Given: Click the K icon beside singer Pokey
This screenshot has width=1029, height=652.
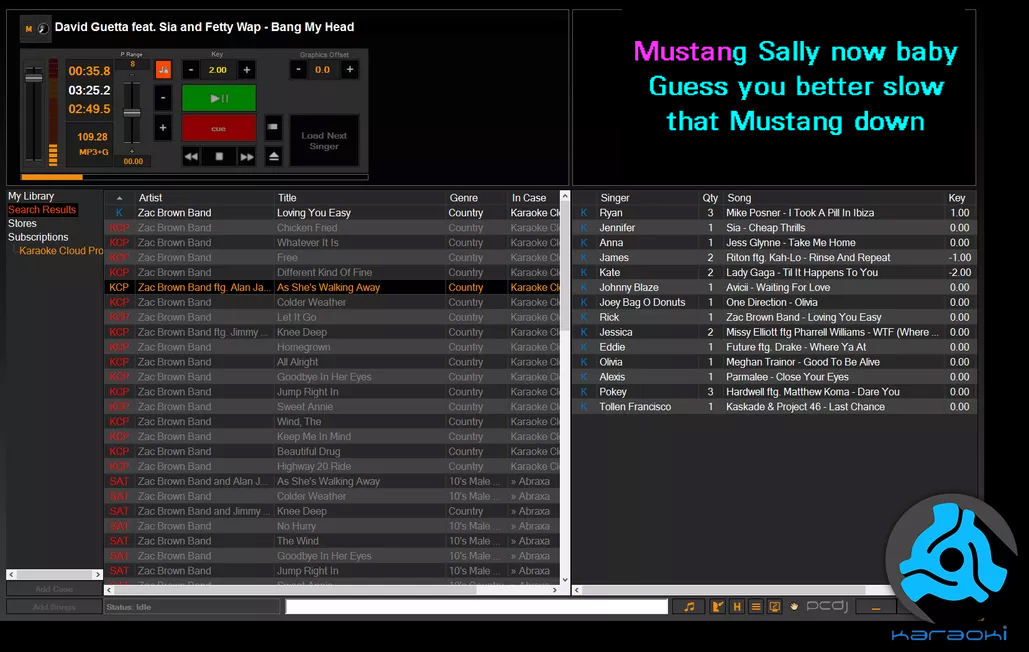Looking at the screenshot, I should pyautogui.click(x=583, y=392).
